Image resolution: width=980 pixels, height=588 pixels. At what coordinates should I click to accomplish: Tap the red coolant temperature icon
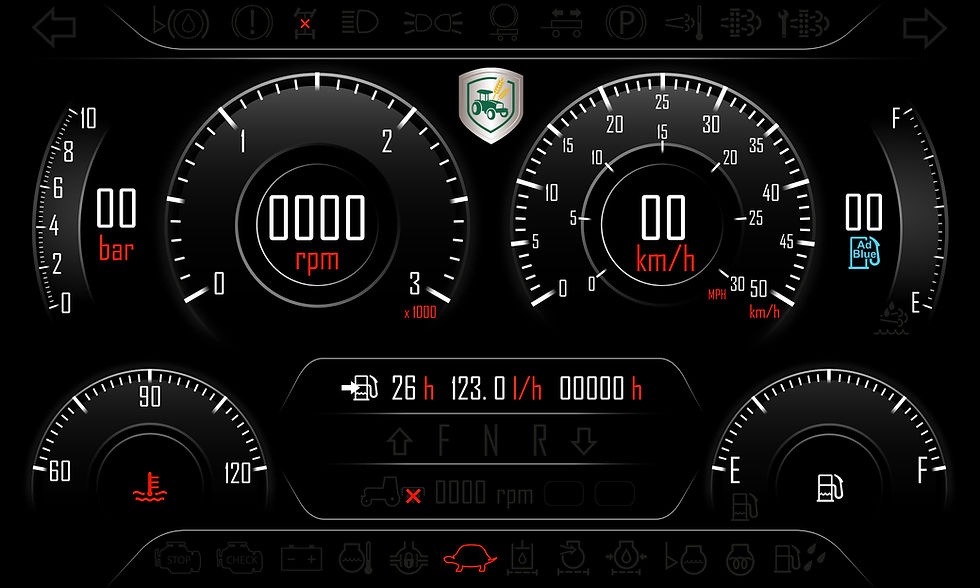point(150,487)
